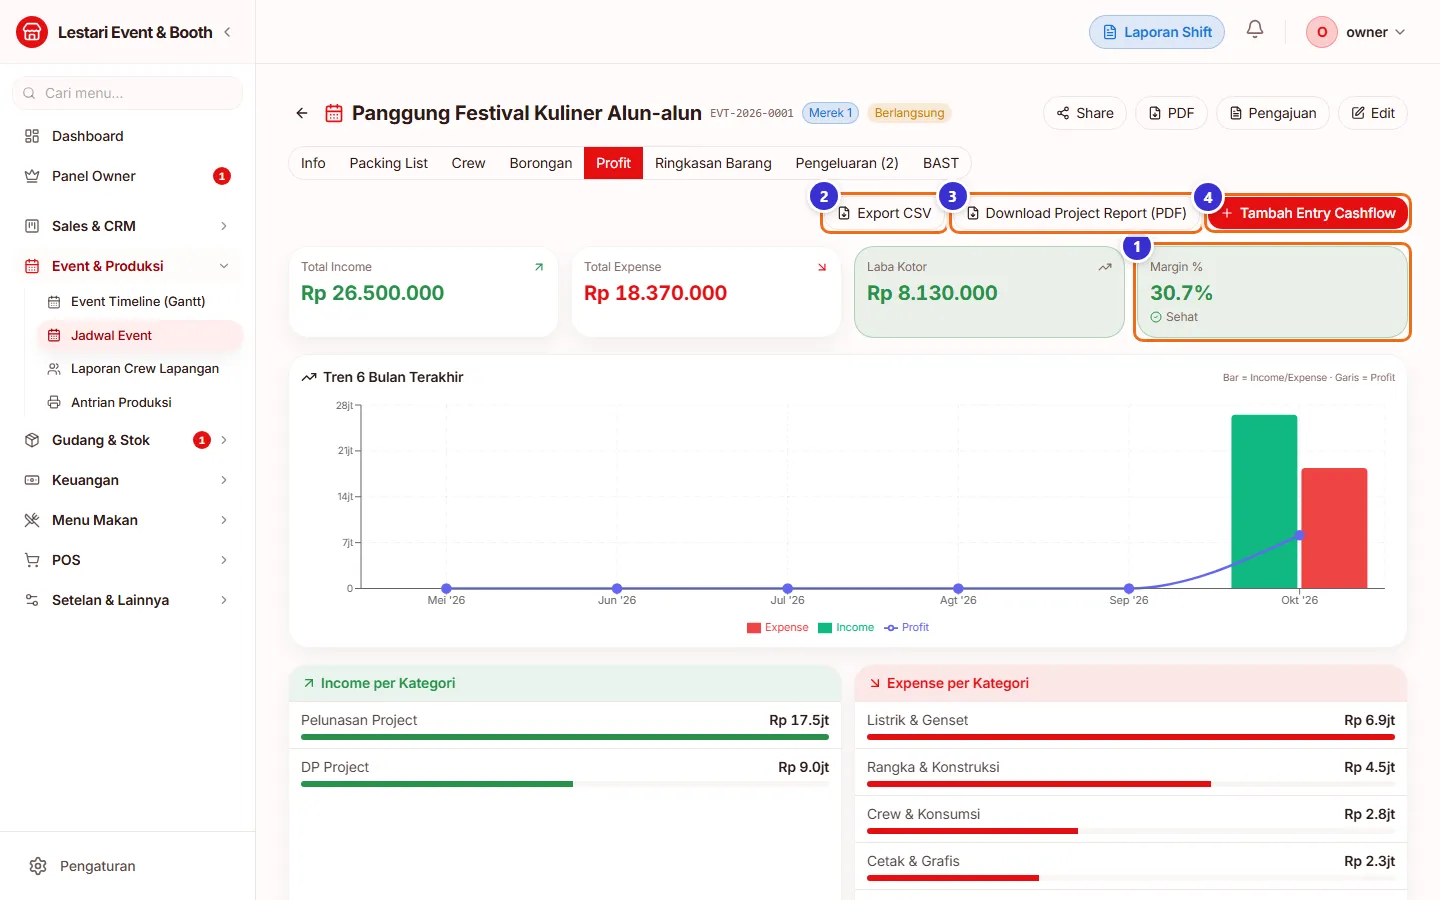Click the calendar icon beside the event title
The image size is (1440, 900).
[x=334, y=113]
